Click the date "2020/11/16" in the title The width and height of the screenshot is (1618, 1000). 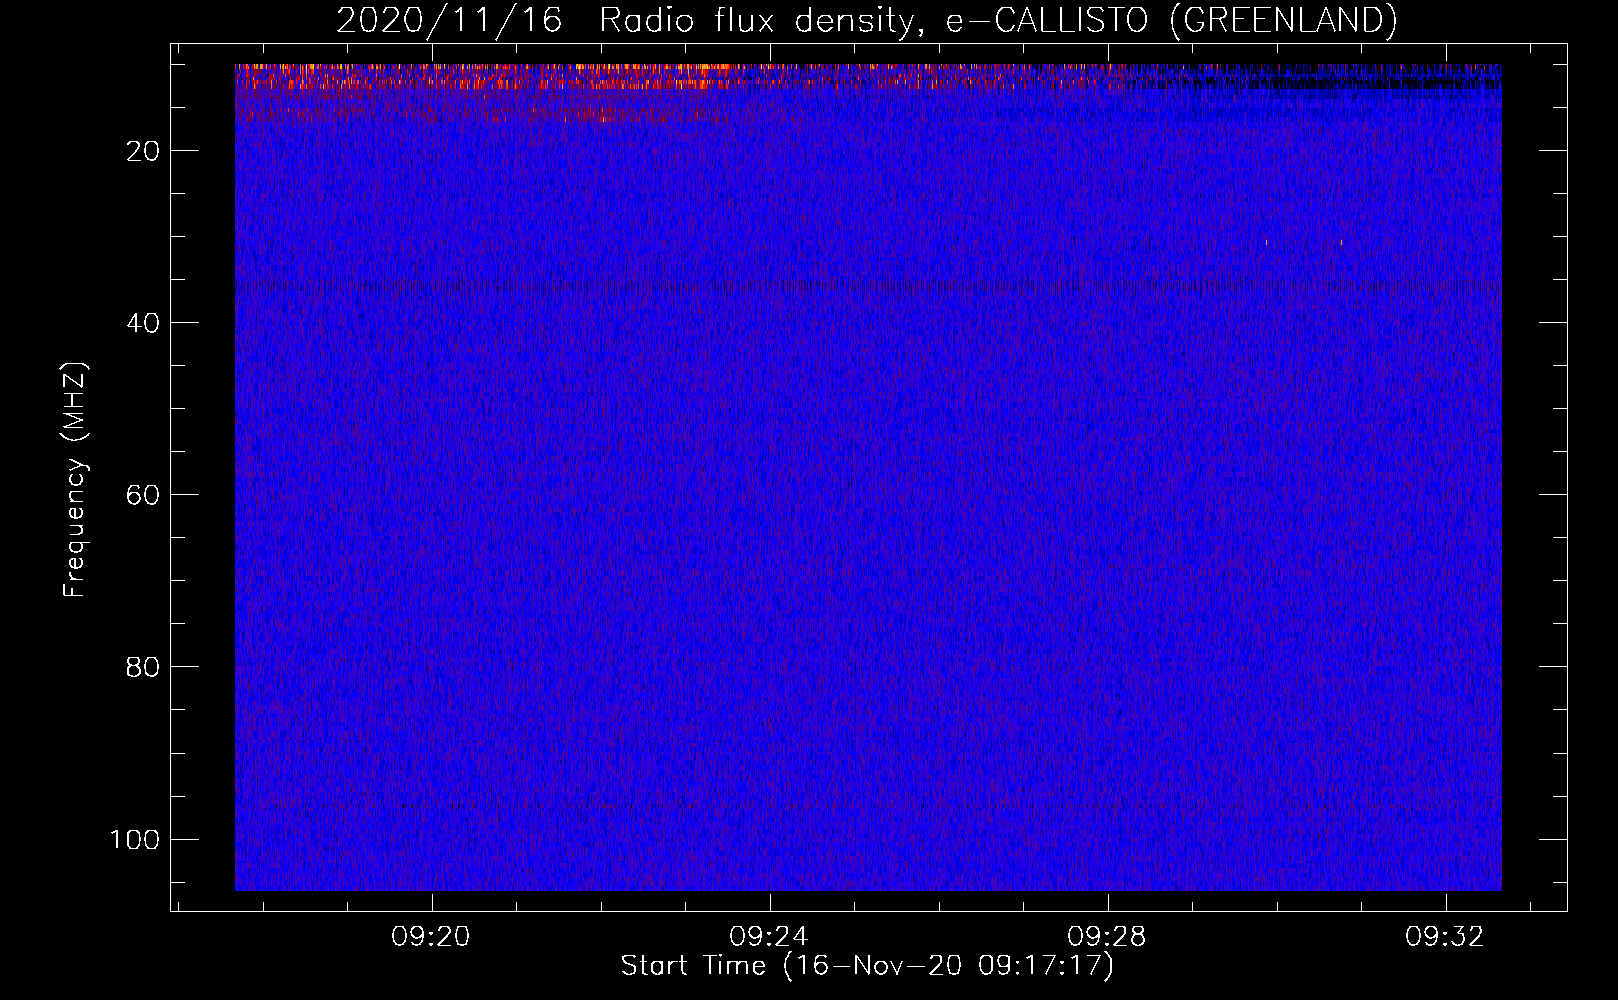click(449, 20)
